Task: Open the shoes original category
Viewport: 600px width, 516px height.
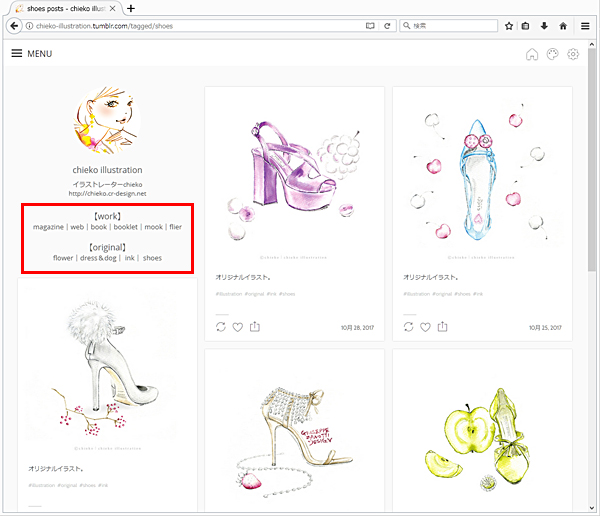Action: coord(152,258)
